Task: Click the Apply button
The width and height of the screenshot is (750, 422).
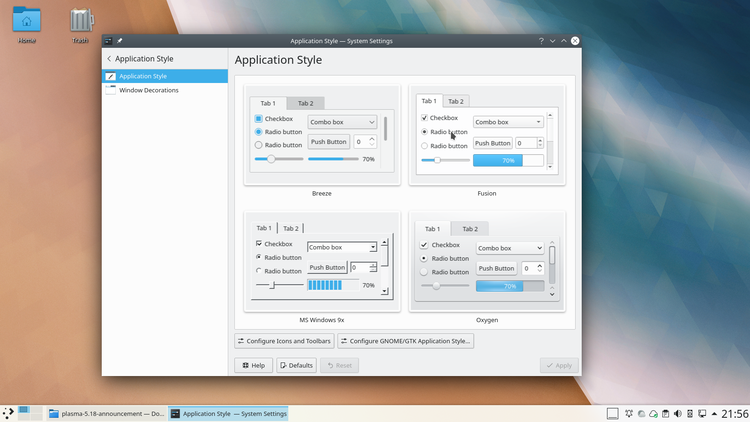Action: click(559, 366)
